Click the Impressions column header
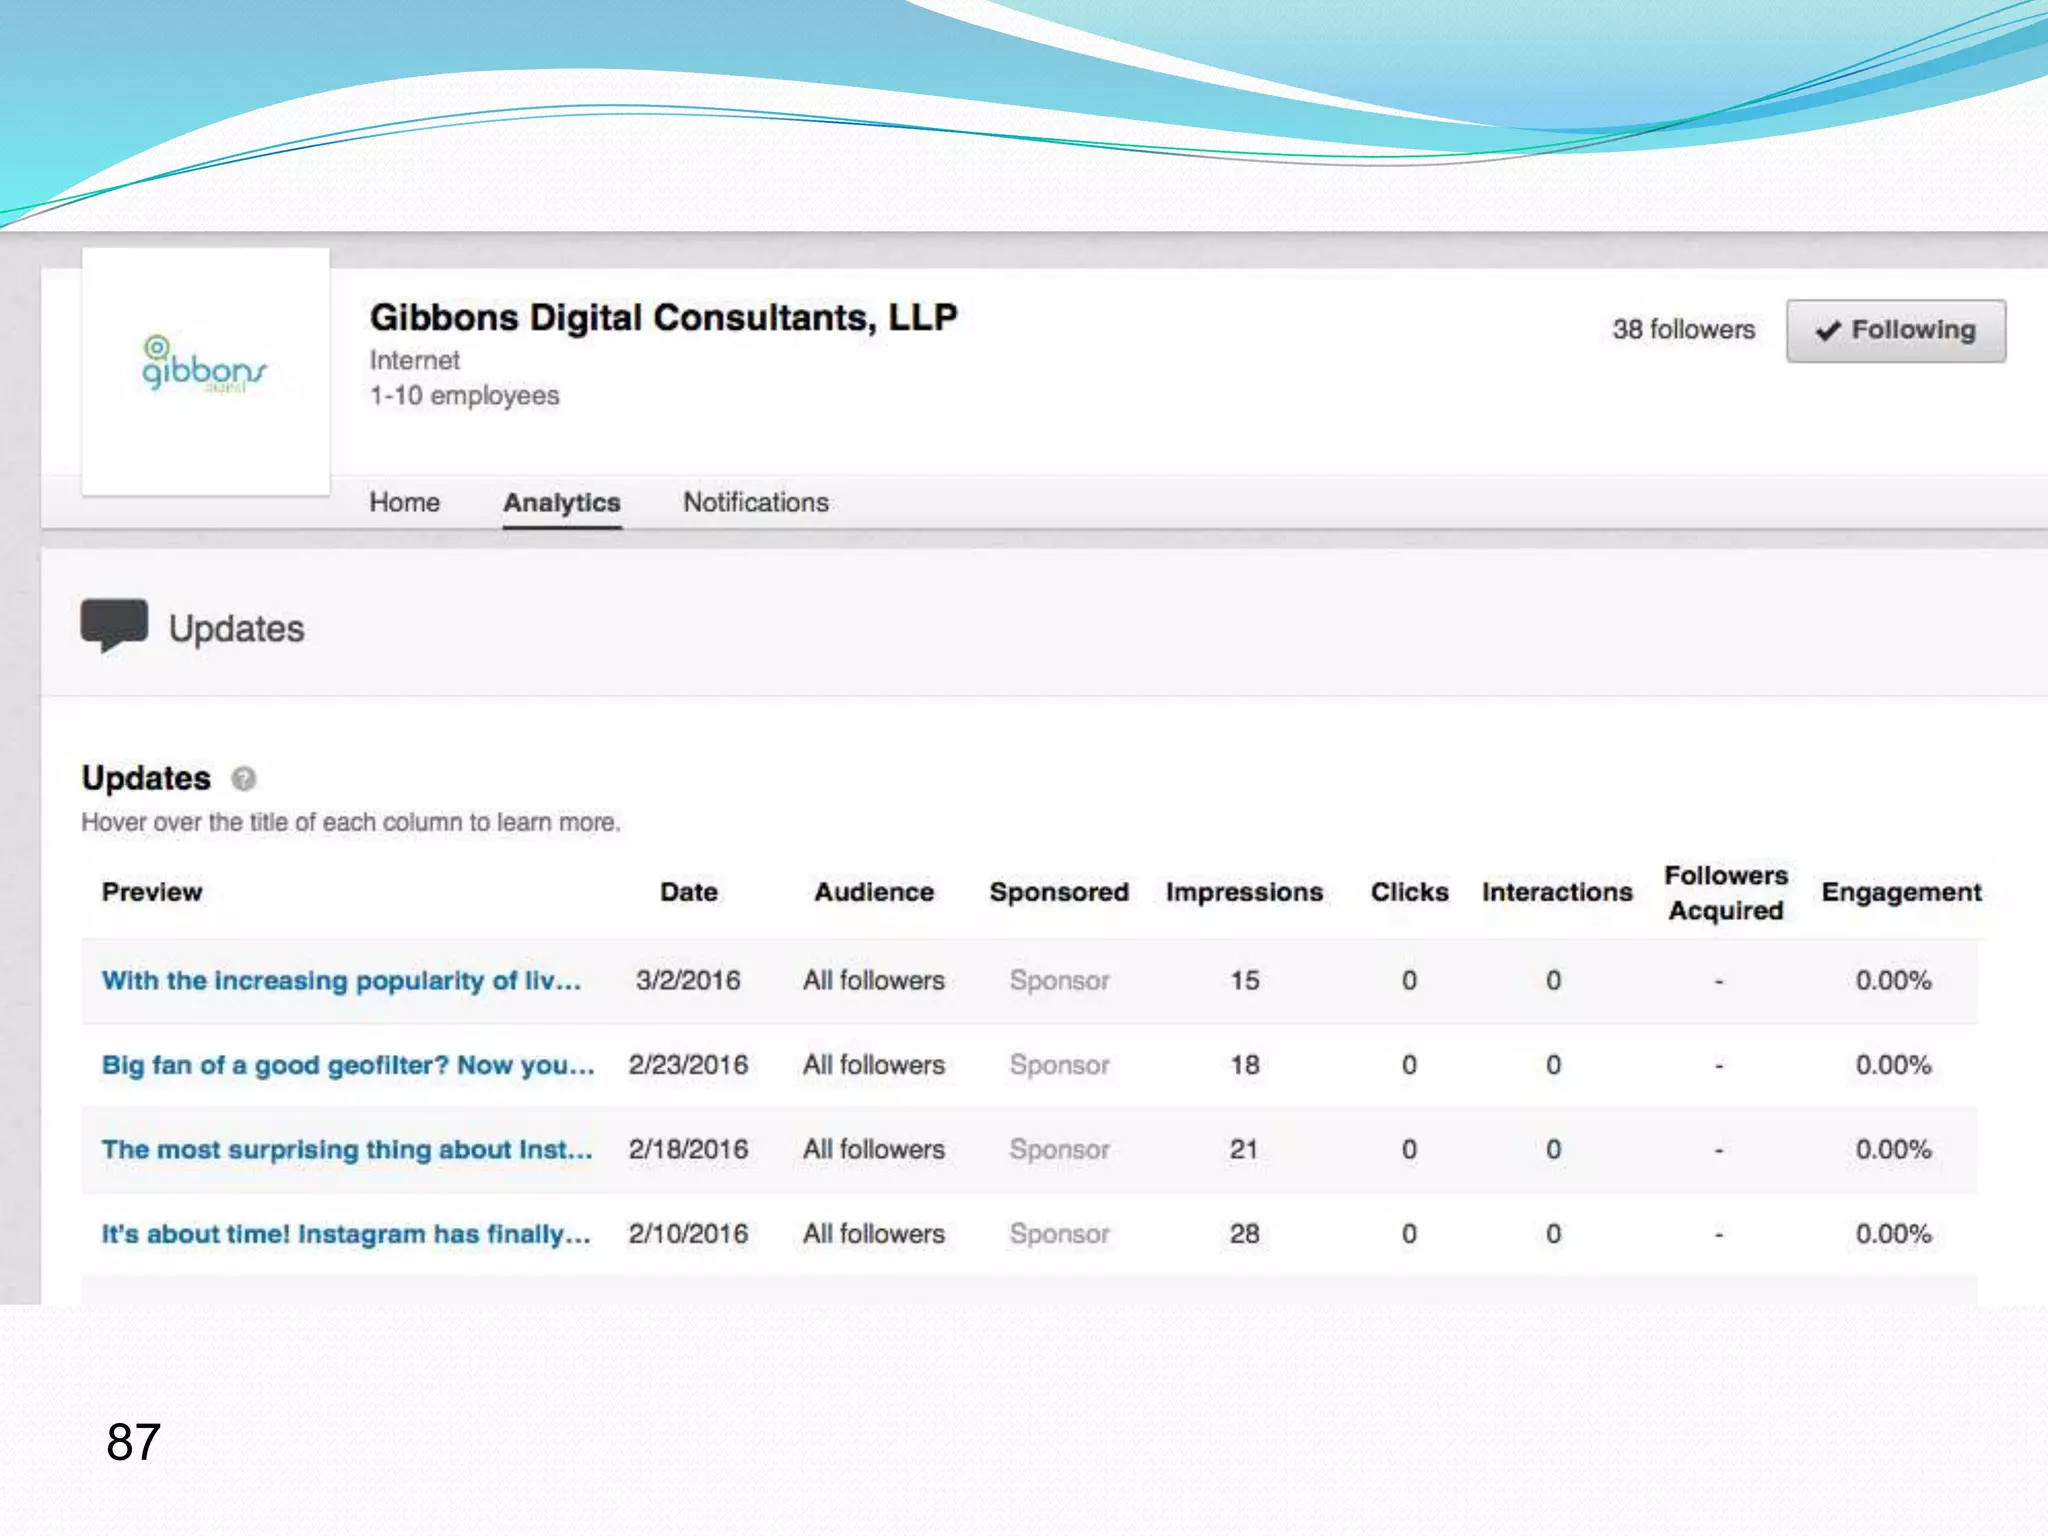Image resolution: width=2048 pixels, height=1536 pixels. coord(1244,892)
